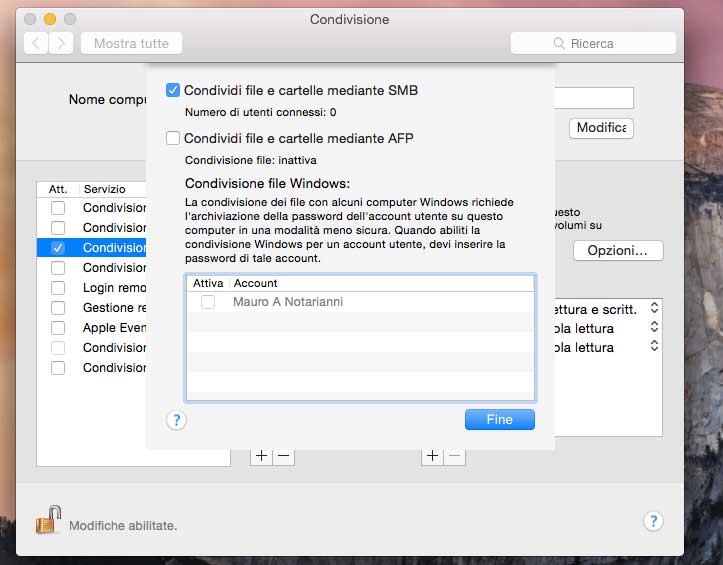The width and height of the screenshot is (723, 565).
Task: Click the Mostra tutte button
Action: [x=131, y=43]
